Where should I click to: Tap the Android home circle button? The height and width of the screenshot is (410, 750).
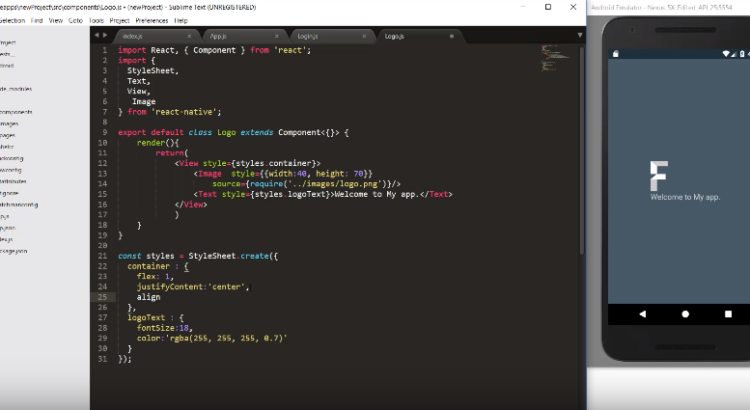tap(686, 314)
